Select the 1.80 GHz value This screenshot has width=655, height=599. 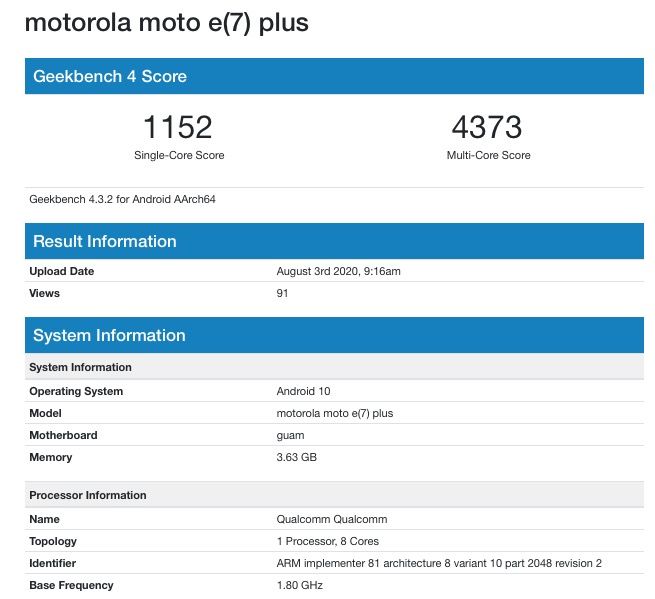pos(300,585)
